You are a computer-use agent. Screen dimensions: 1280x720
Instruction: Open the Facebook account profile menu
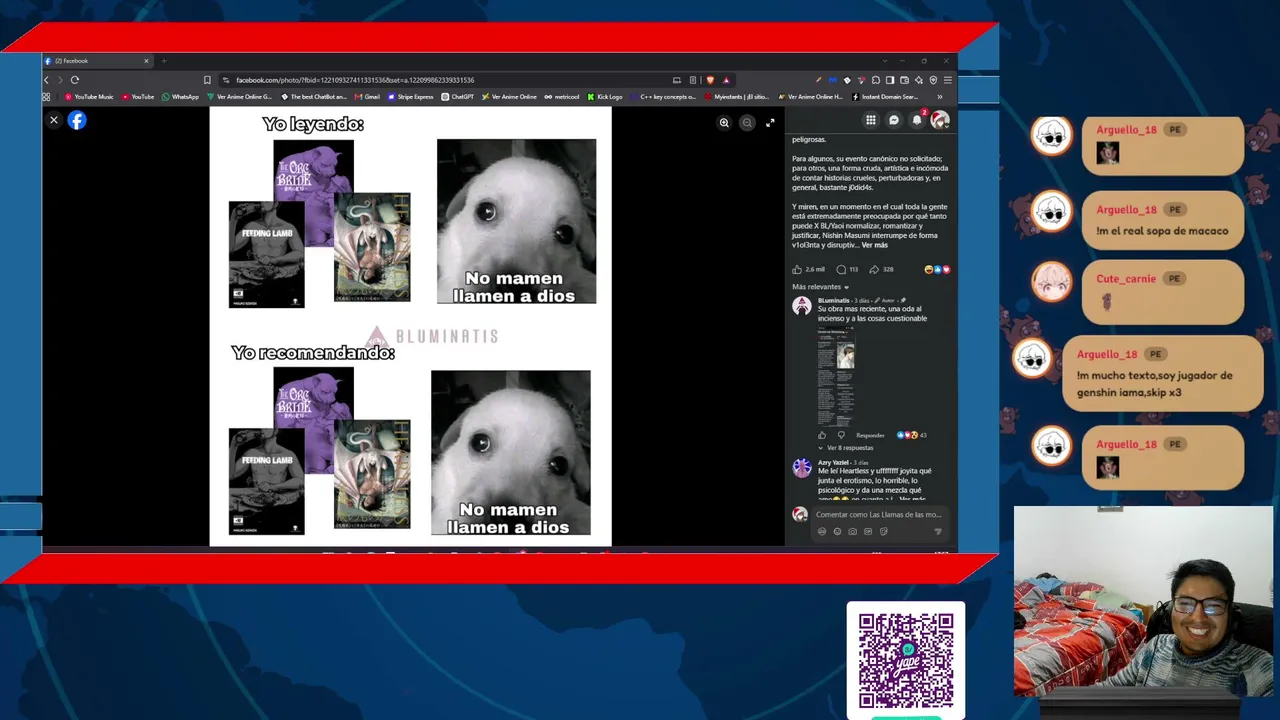point(940,120)
